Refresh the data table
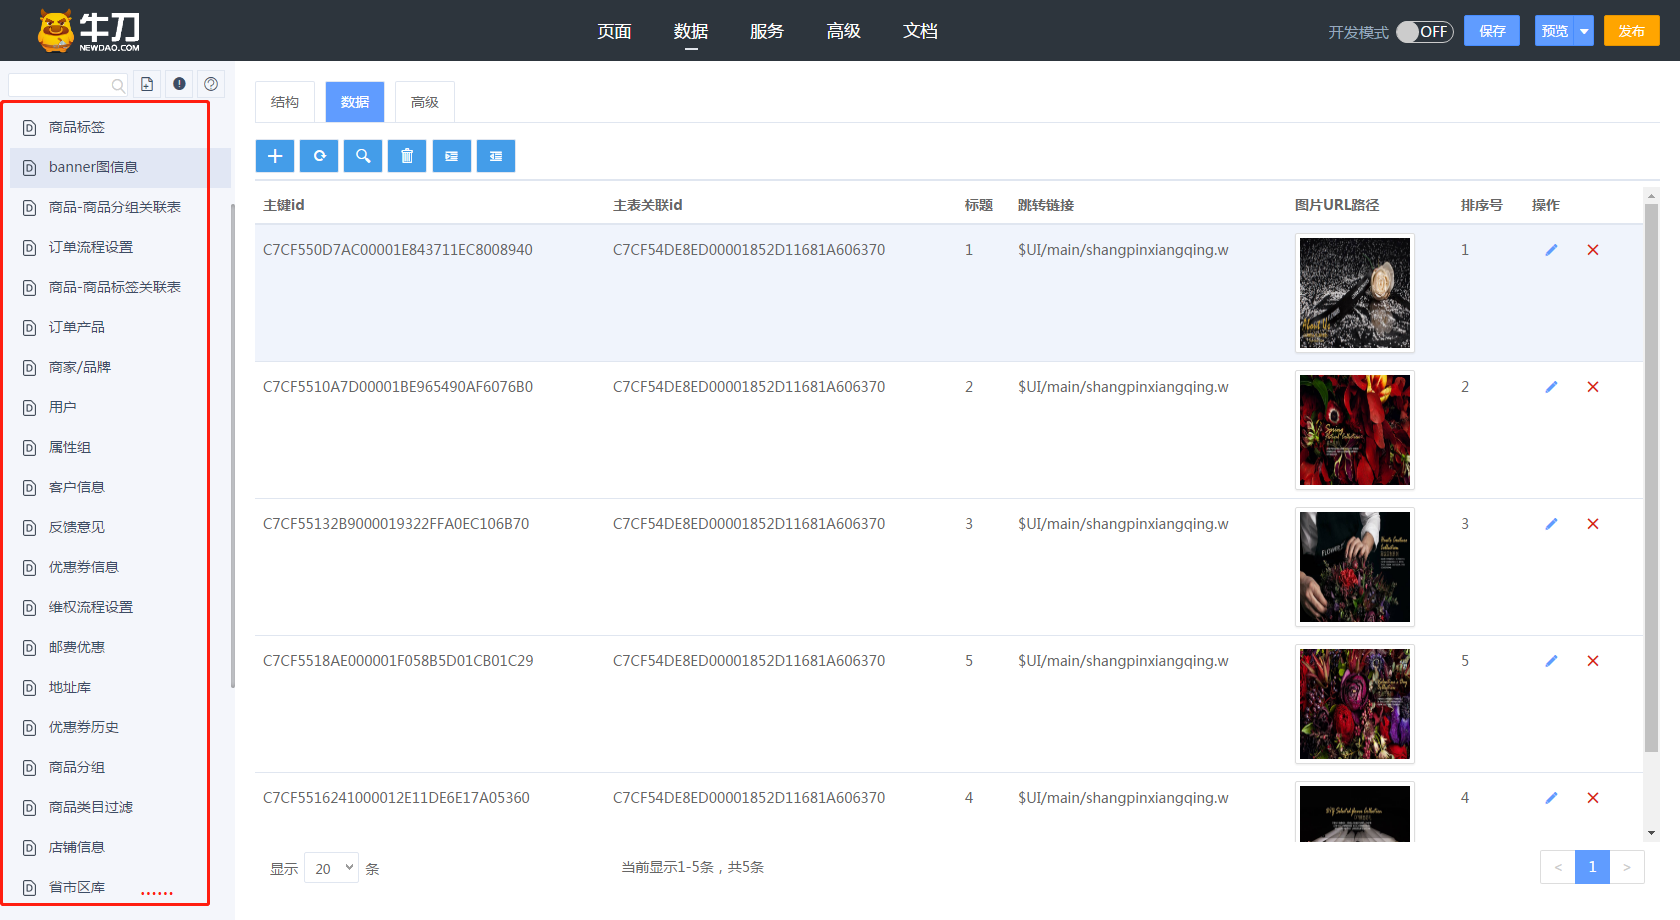Screen dimensions: 1680x920 click(x=319, y=156)
